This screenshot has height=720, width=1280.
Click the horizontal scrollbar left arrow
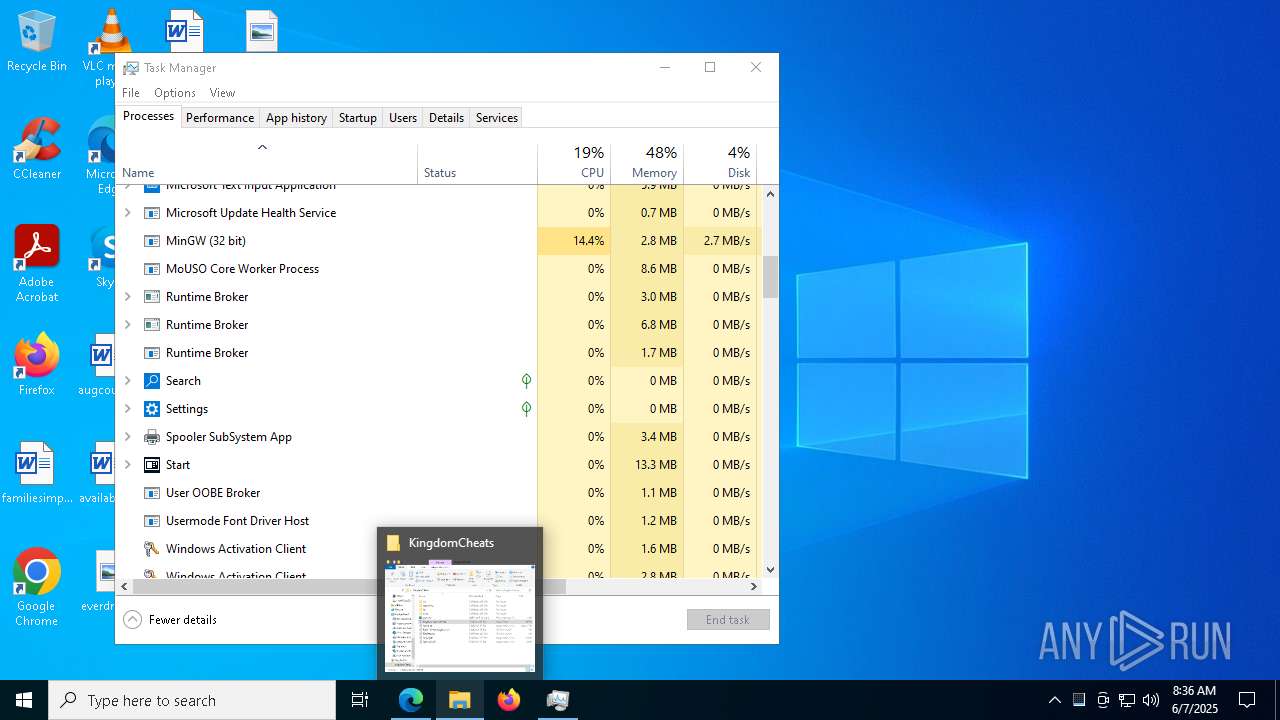pyautogui.click(x=124, y=587)
